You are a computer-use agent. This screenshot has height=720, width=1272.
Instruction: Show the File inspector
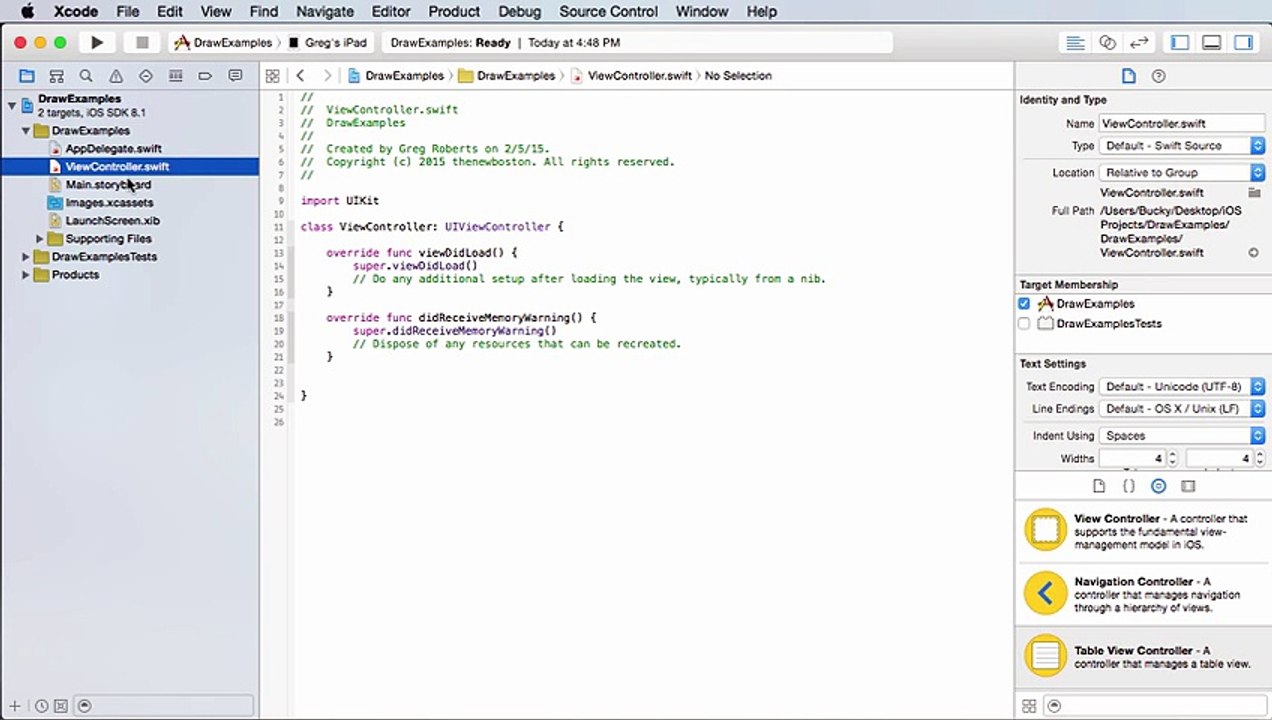click(x=1128, y=76)
